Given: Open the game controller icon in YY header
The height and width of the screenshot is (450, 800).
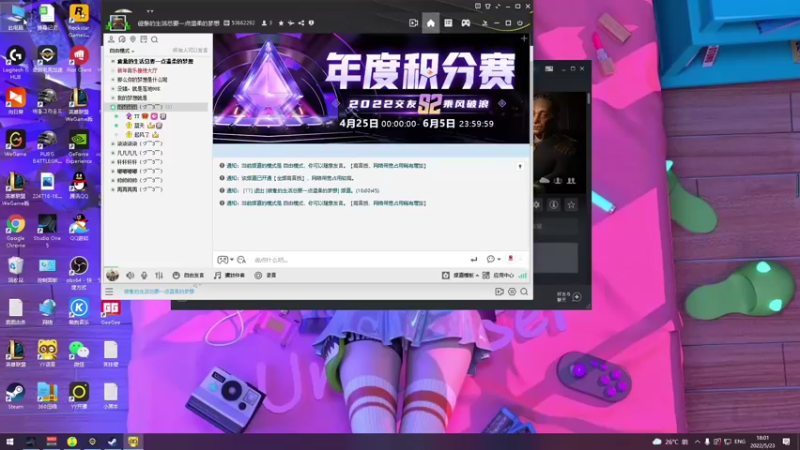Looking at the screenshot, I should coord(466,23).
